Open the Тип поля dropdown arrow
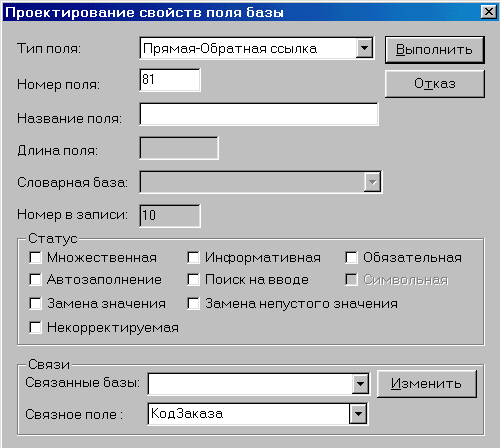 coord(364,48)
